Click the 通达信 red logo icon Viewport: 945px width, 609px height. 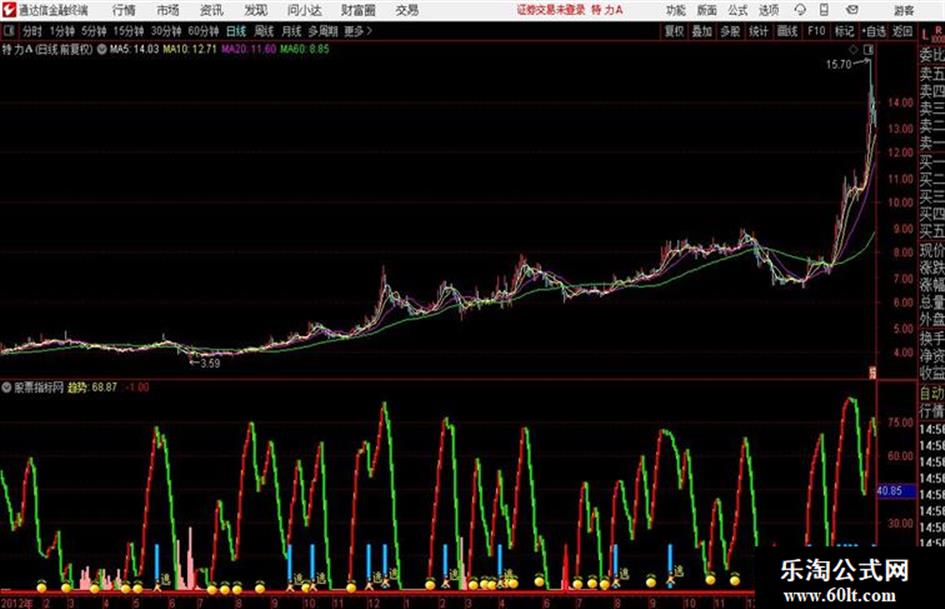point(9,10)
